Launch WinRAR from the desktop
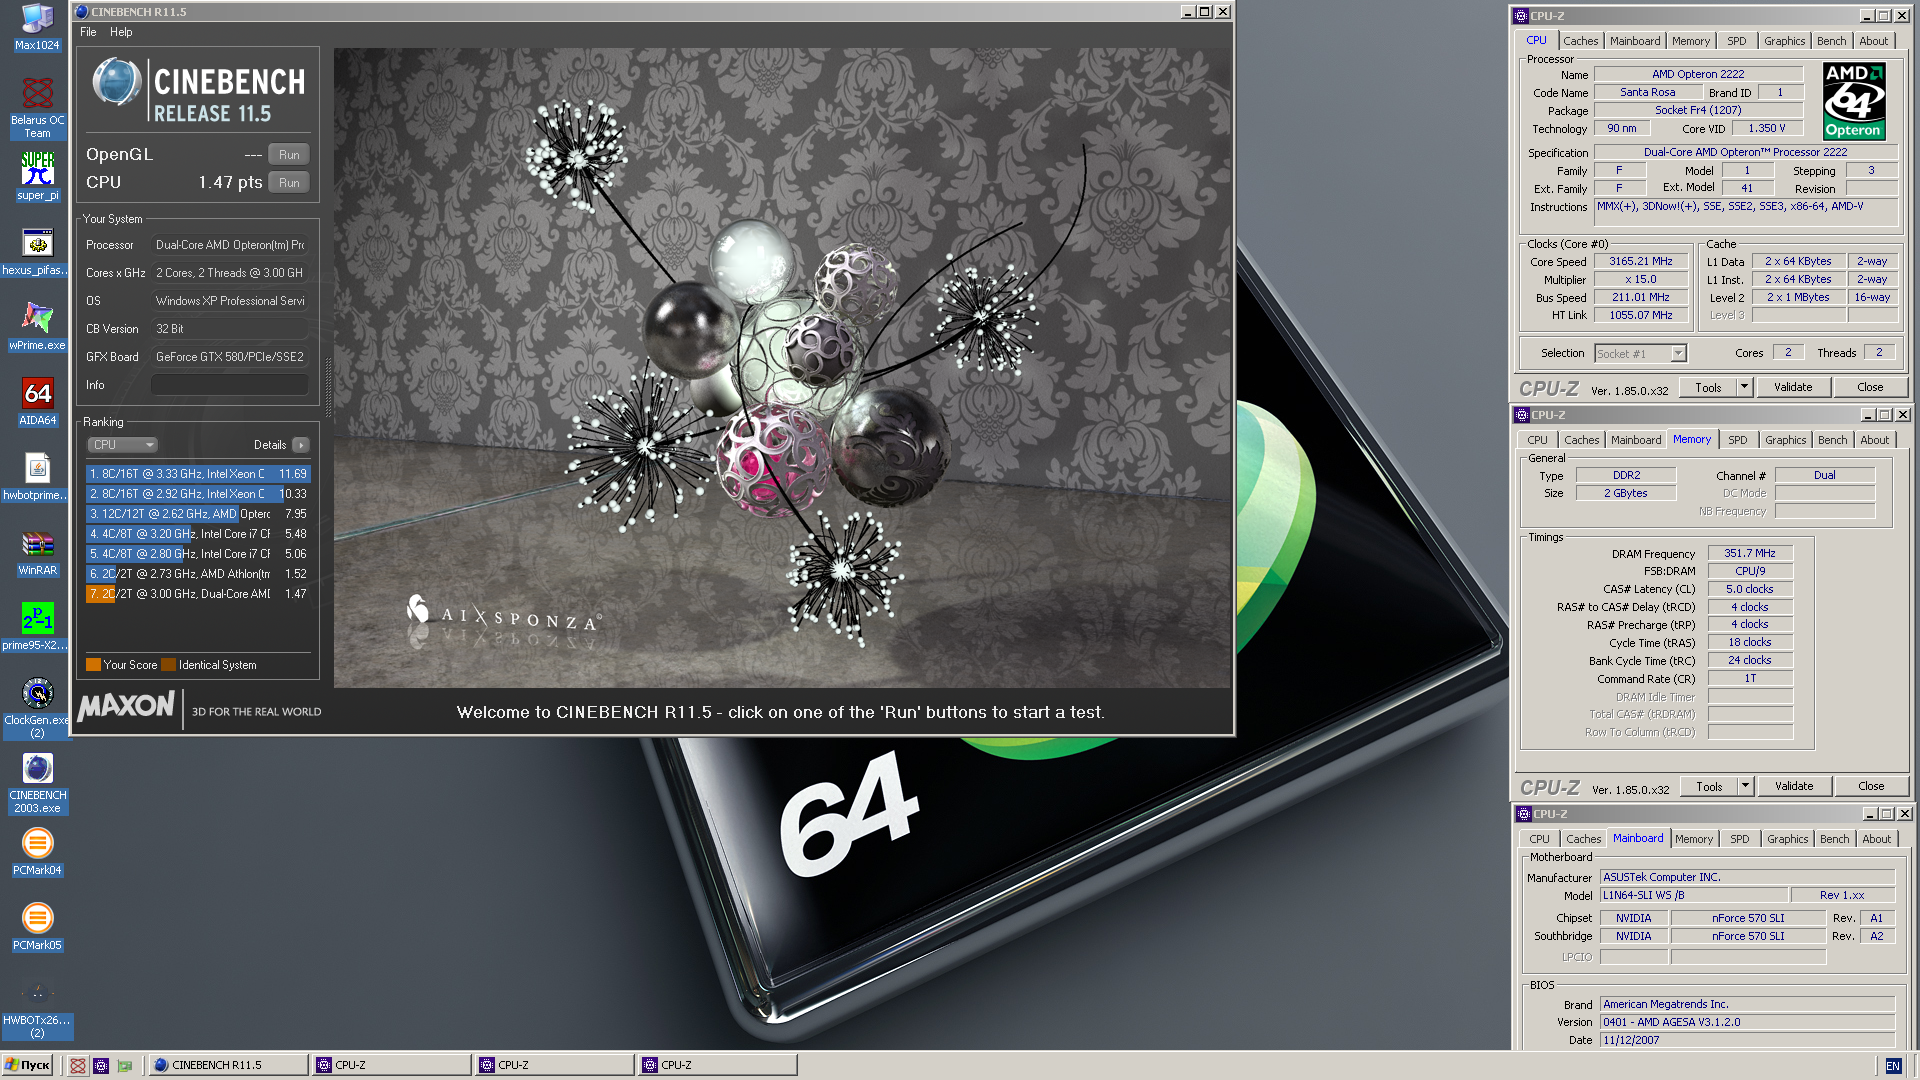Viewport: 1920px width, 1080px height. point(37,551)
